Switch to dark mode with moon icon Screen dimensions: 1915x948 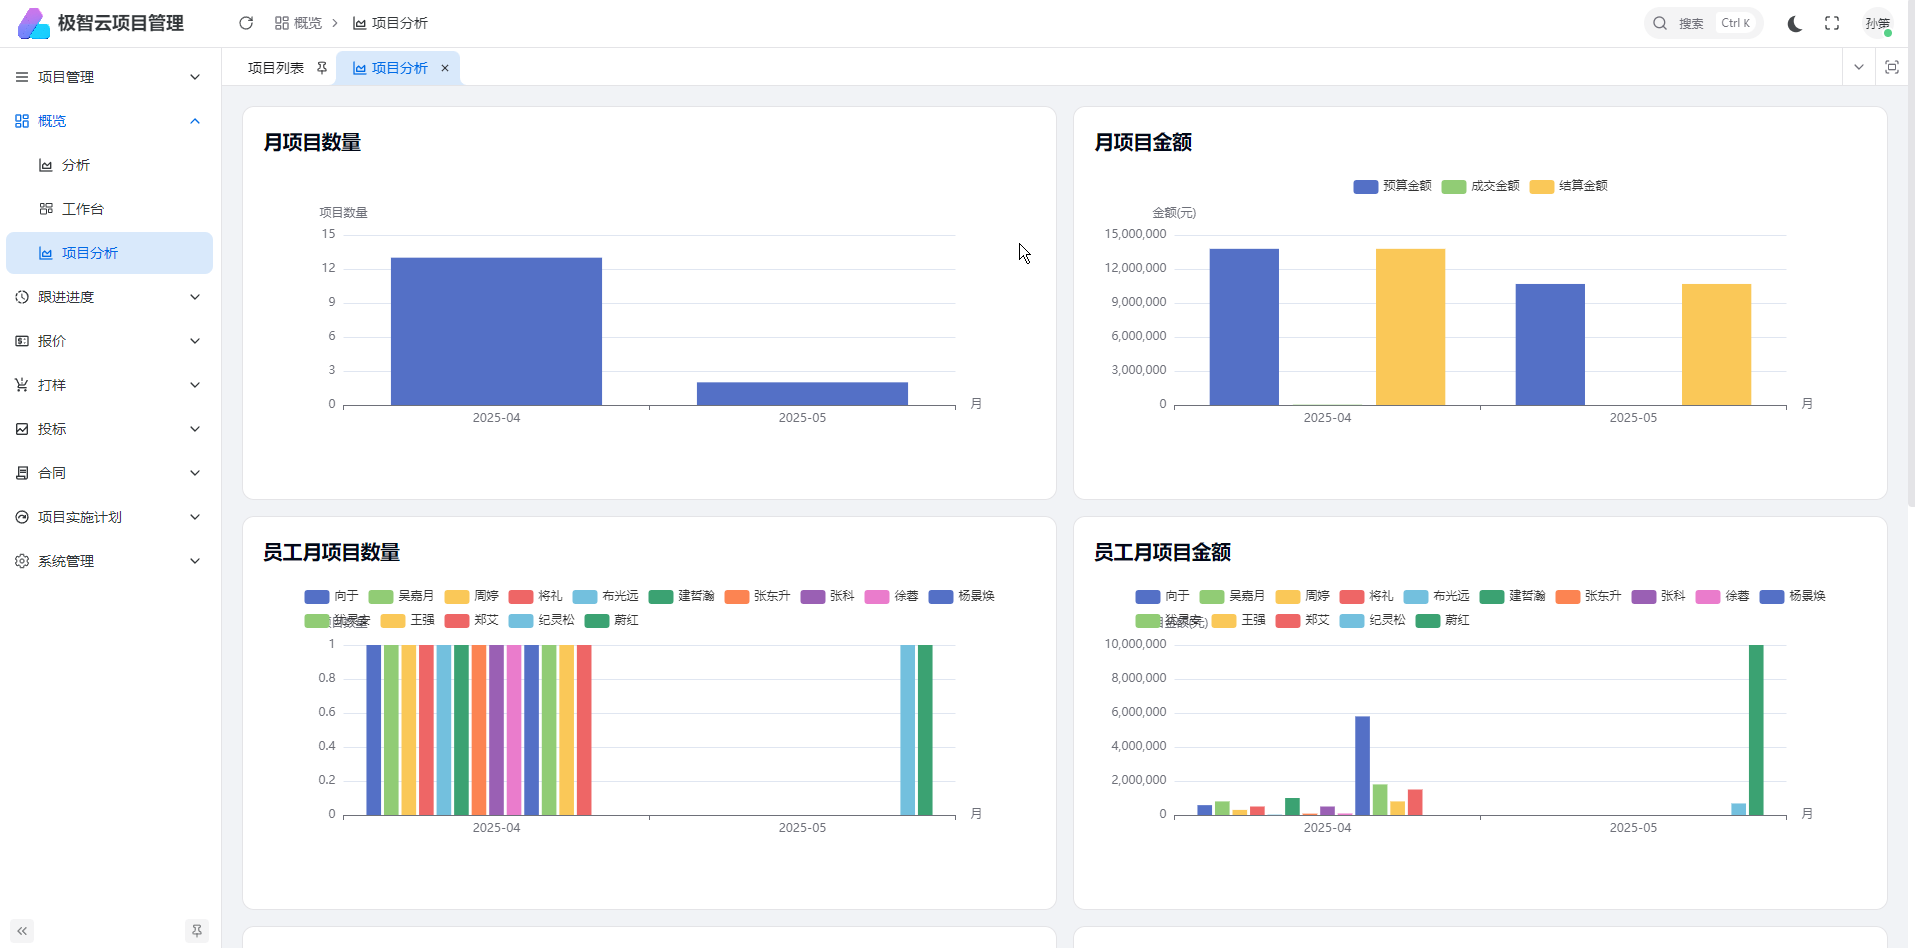pyautogui.click(x=1794, y=23)
